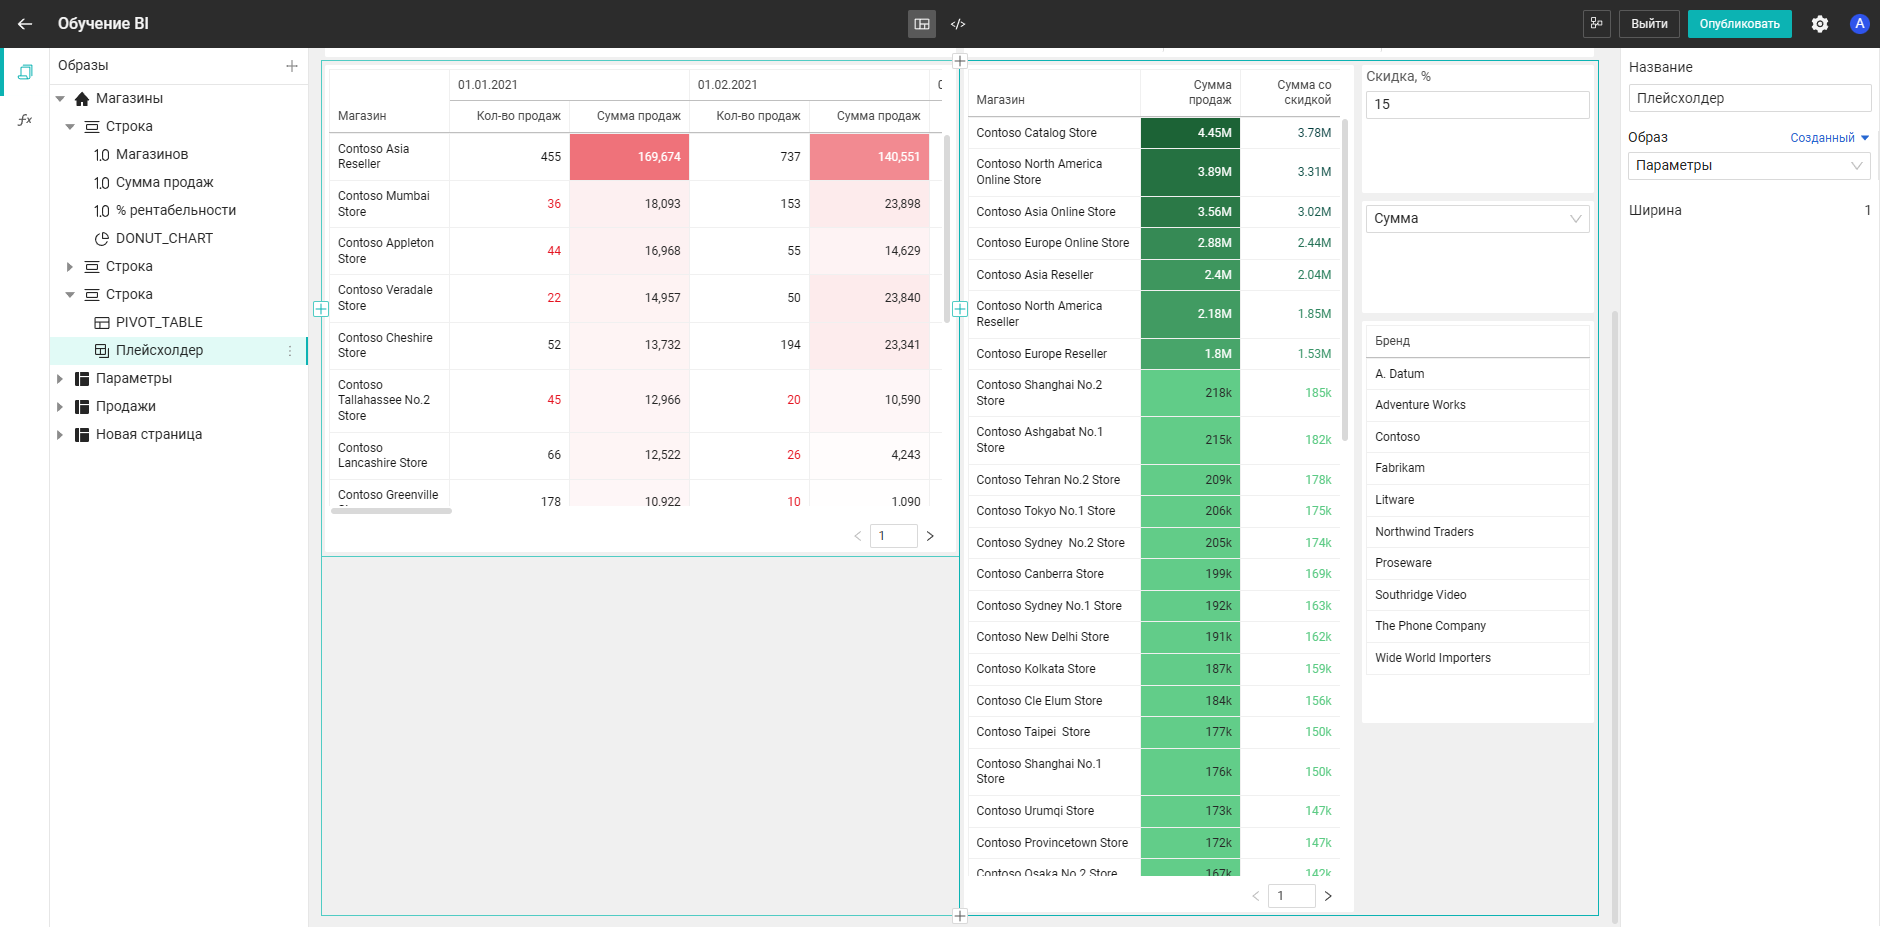
Task: Select DONUT_CHART pie icon in tree
Action: click(x=101, y=239)
